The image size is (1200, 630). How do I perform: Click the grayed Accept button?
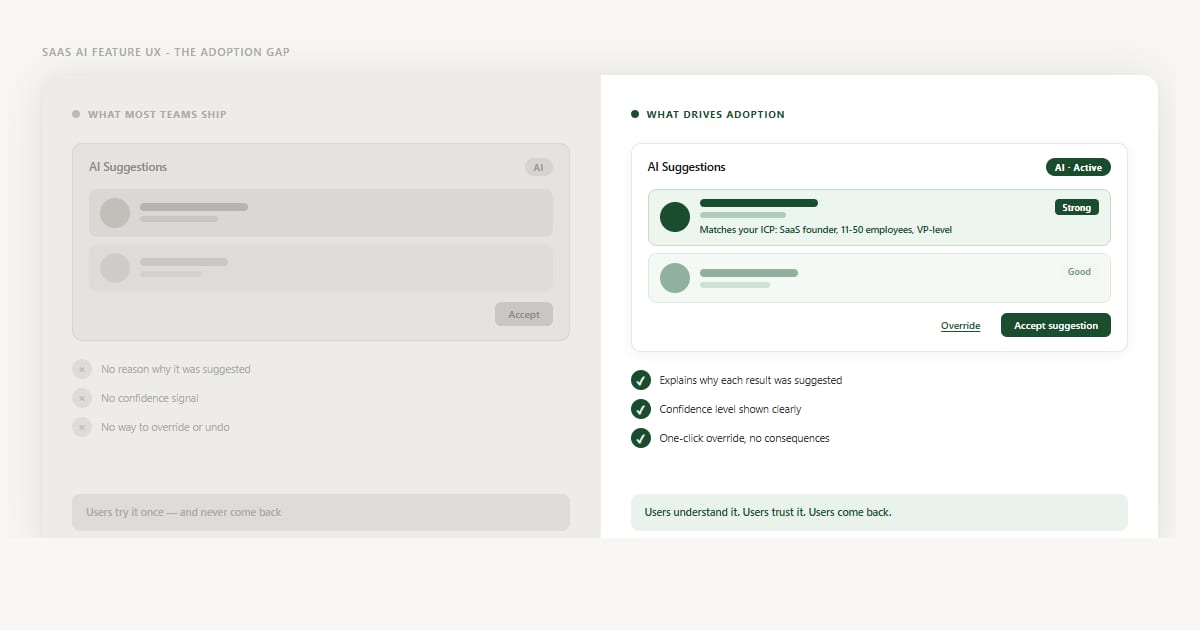coord(524,314)
